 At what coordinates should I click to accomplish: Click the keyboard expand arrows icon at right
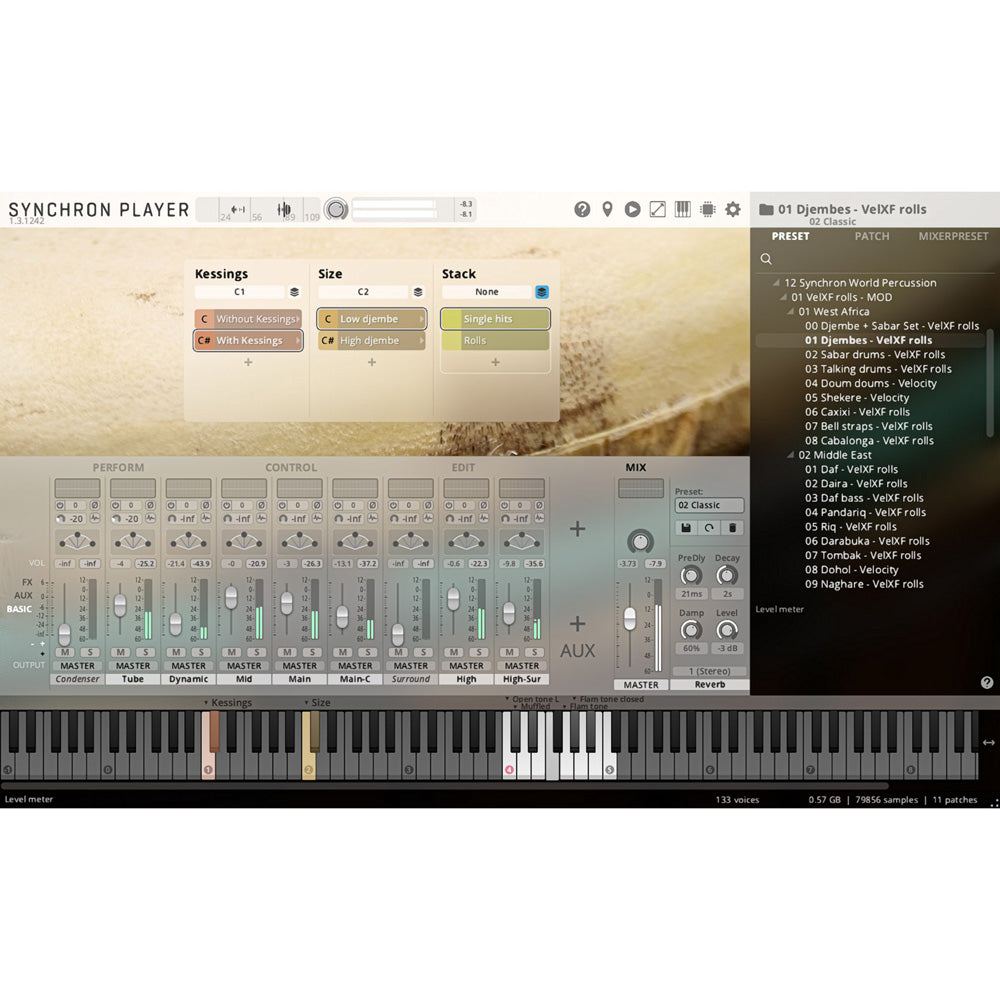[989, 742]
